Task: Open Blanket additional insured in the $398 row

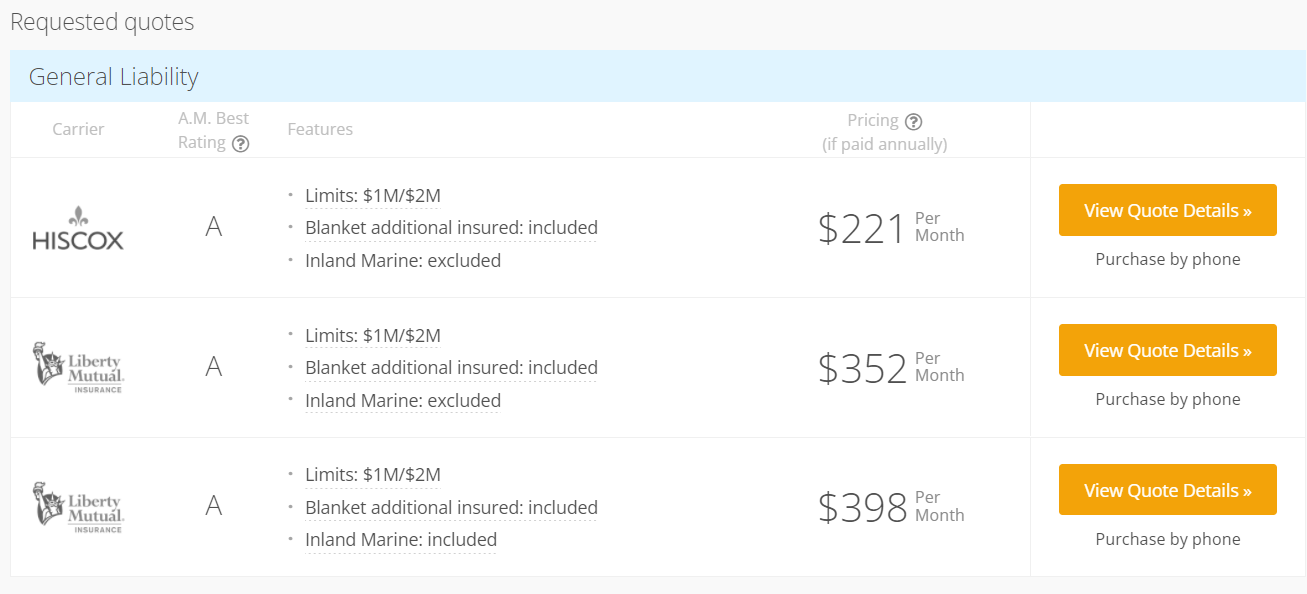Action: tap(451, 508)
